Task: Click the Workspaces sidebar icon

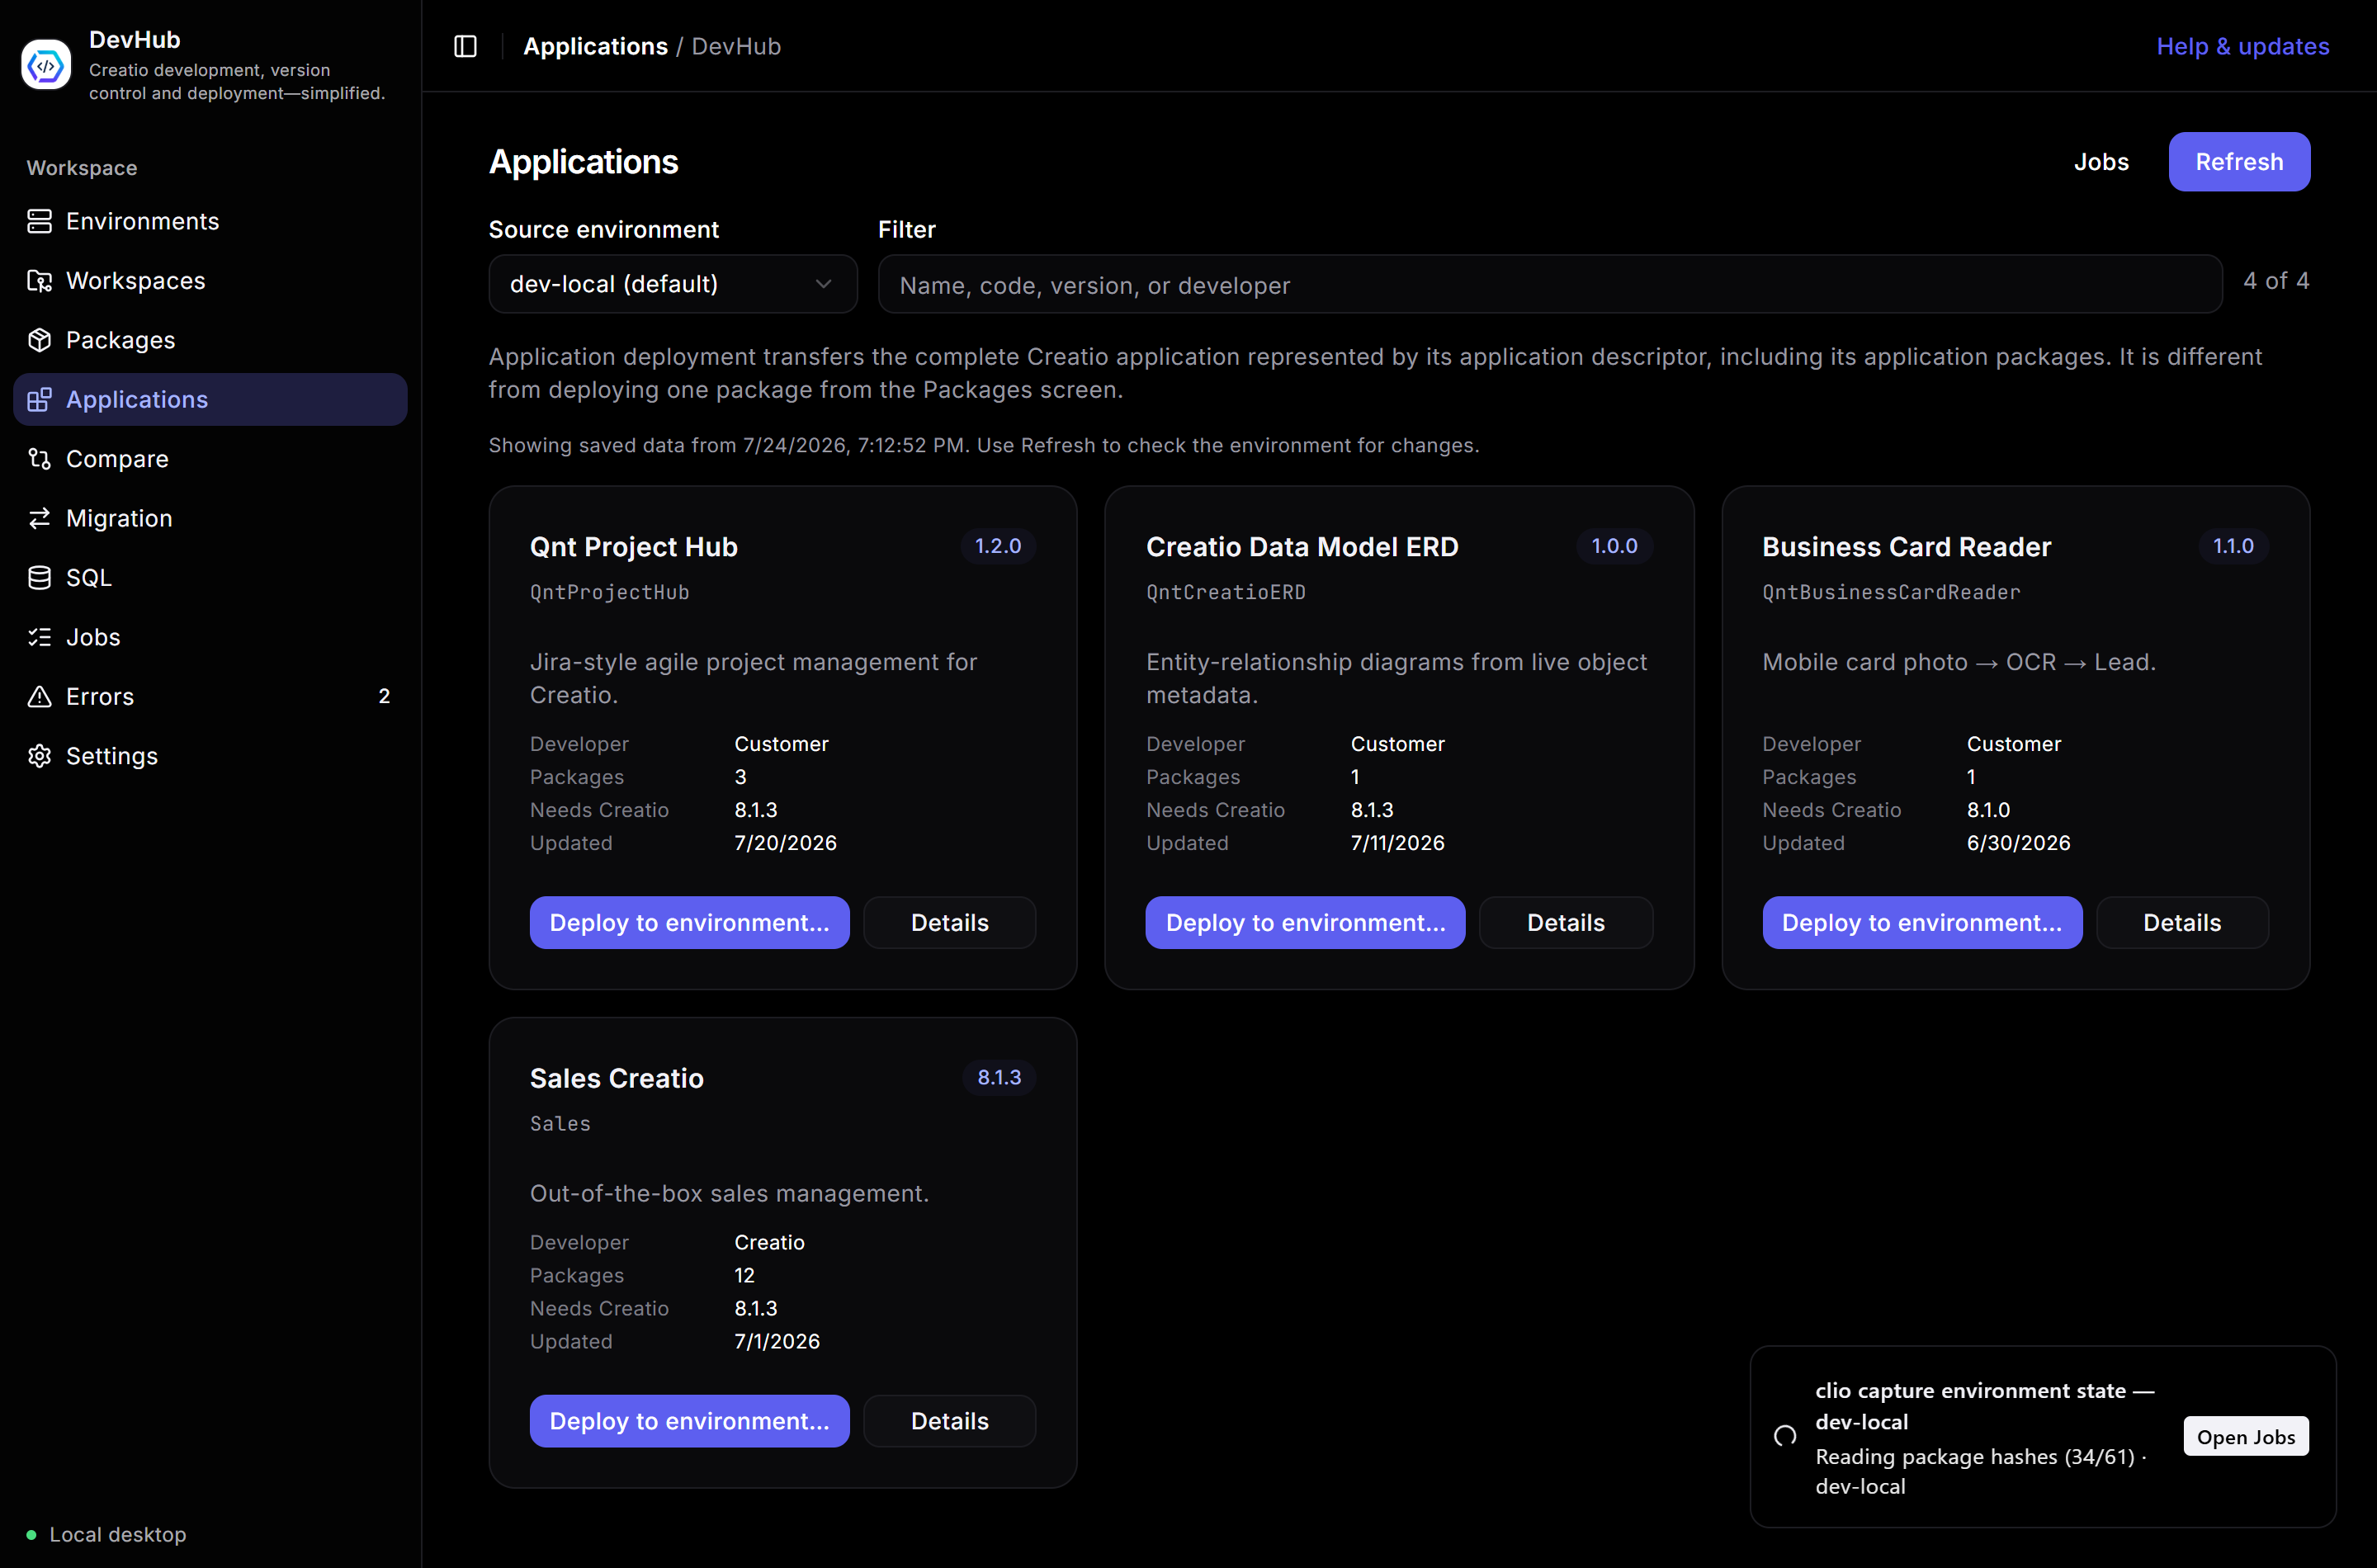Action: tap(39, 281)
